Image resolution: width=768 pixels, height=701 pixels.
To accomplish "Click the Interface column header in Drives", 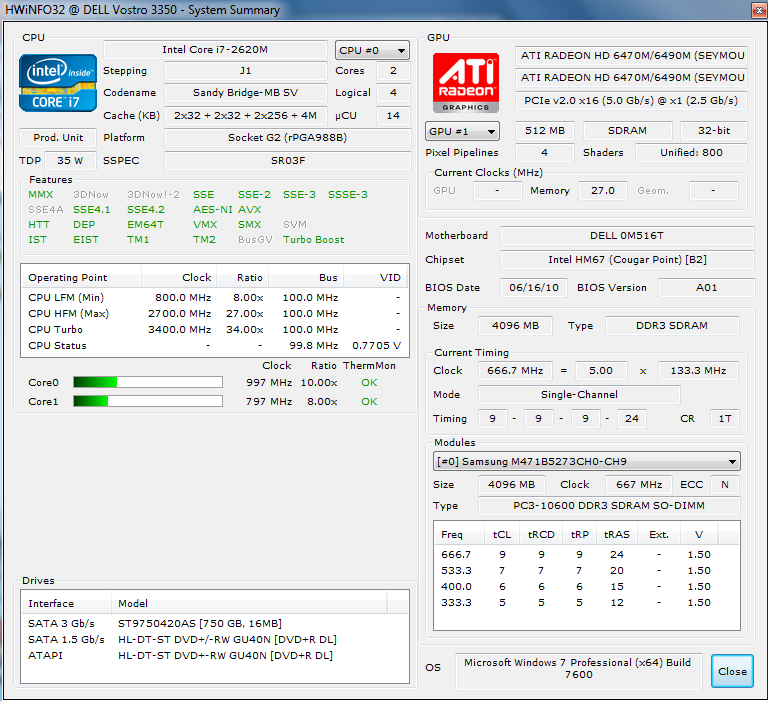I will point(67,604).
